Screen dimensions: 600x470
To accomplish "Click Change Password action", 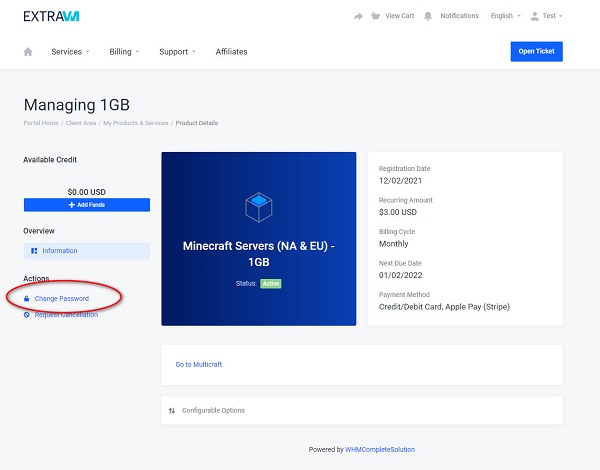I will (x=62, y=299).
